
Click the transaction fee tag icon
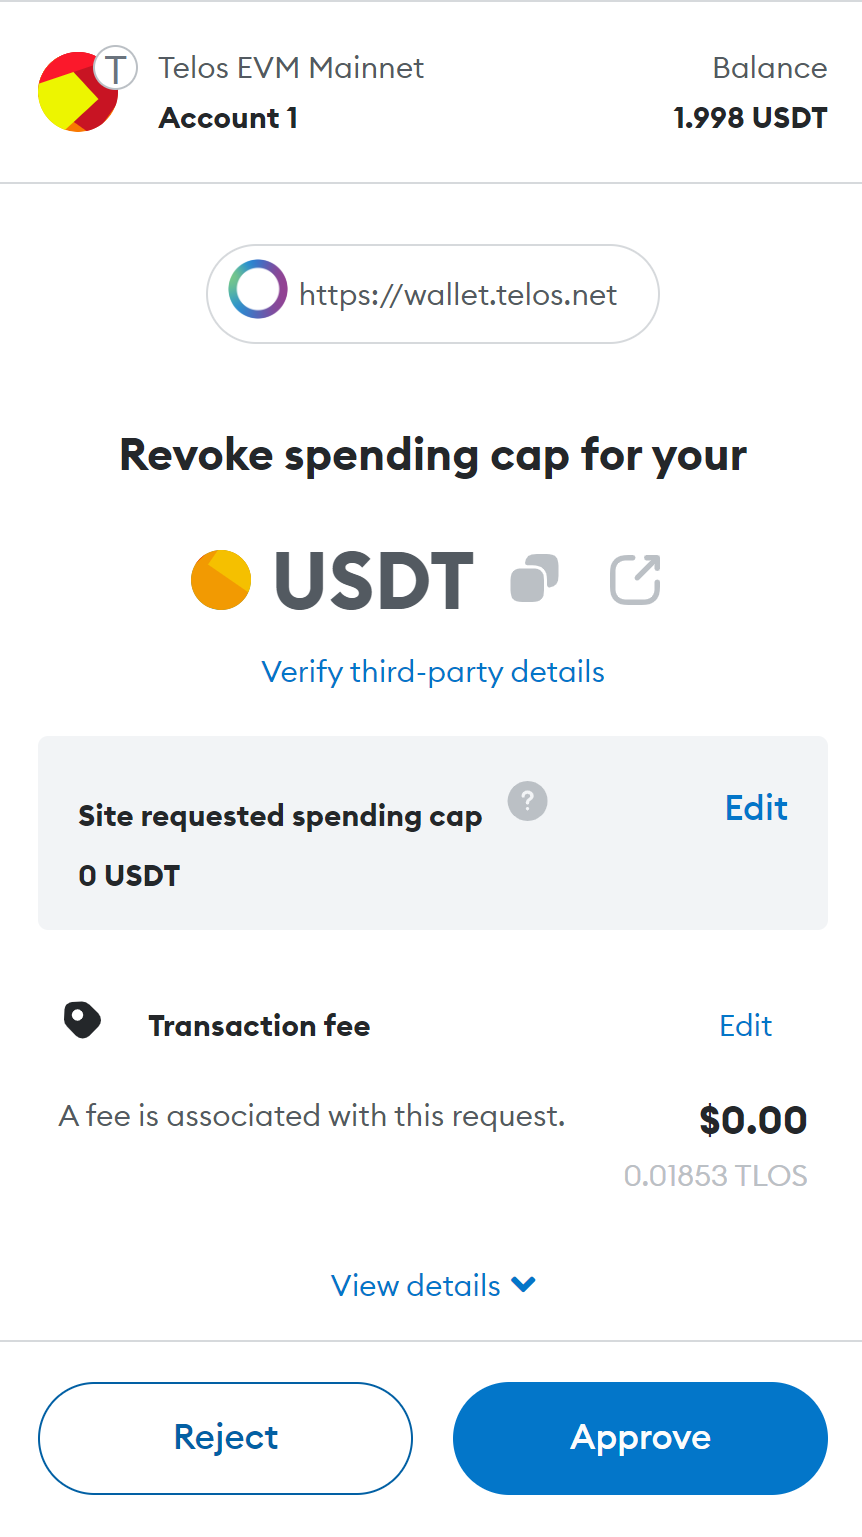[82, 1021]
